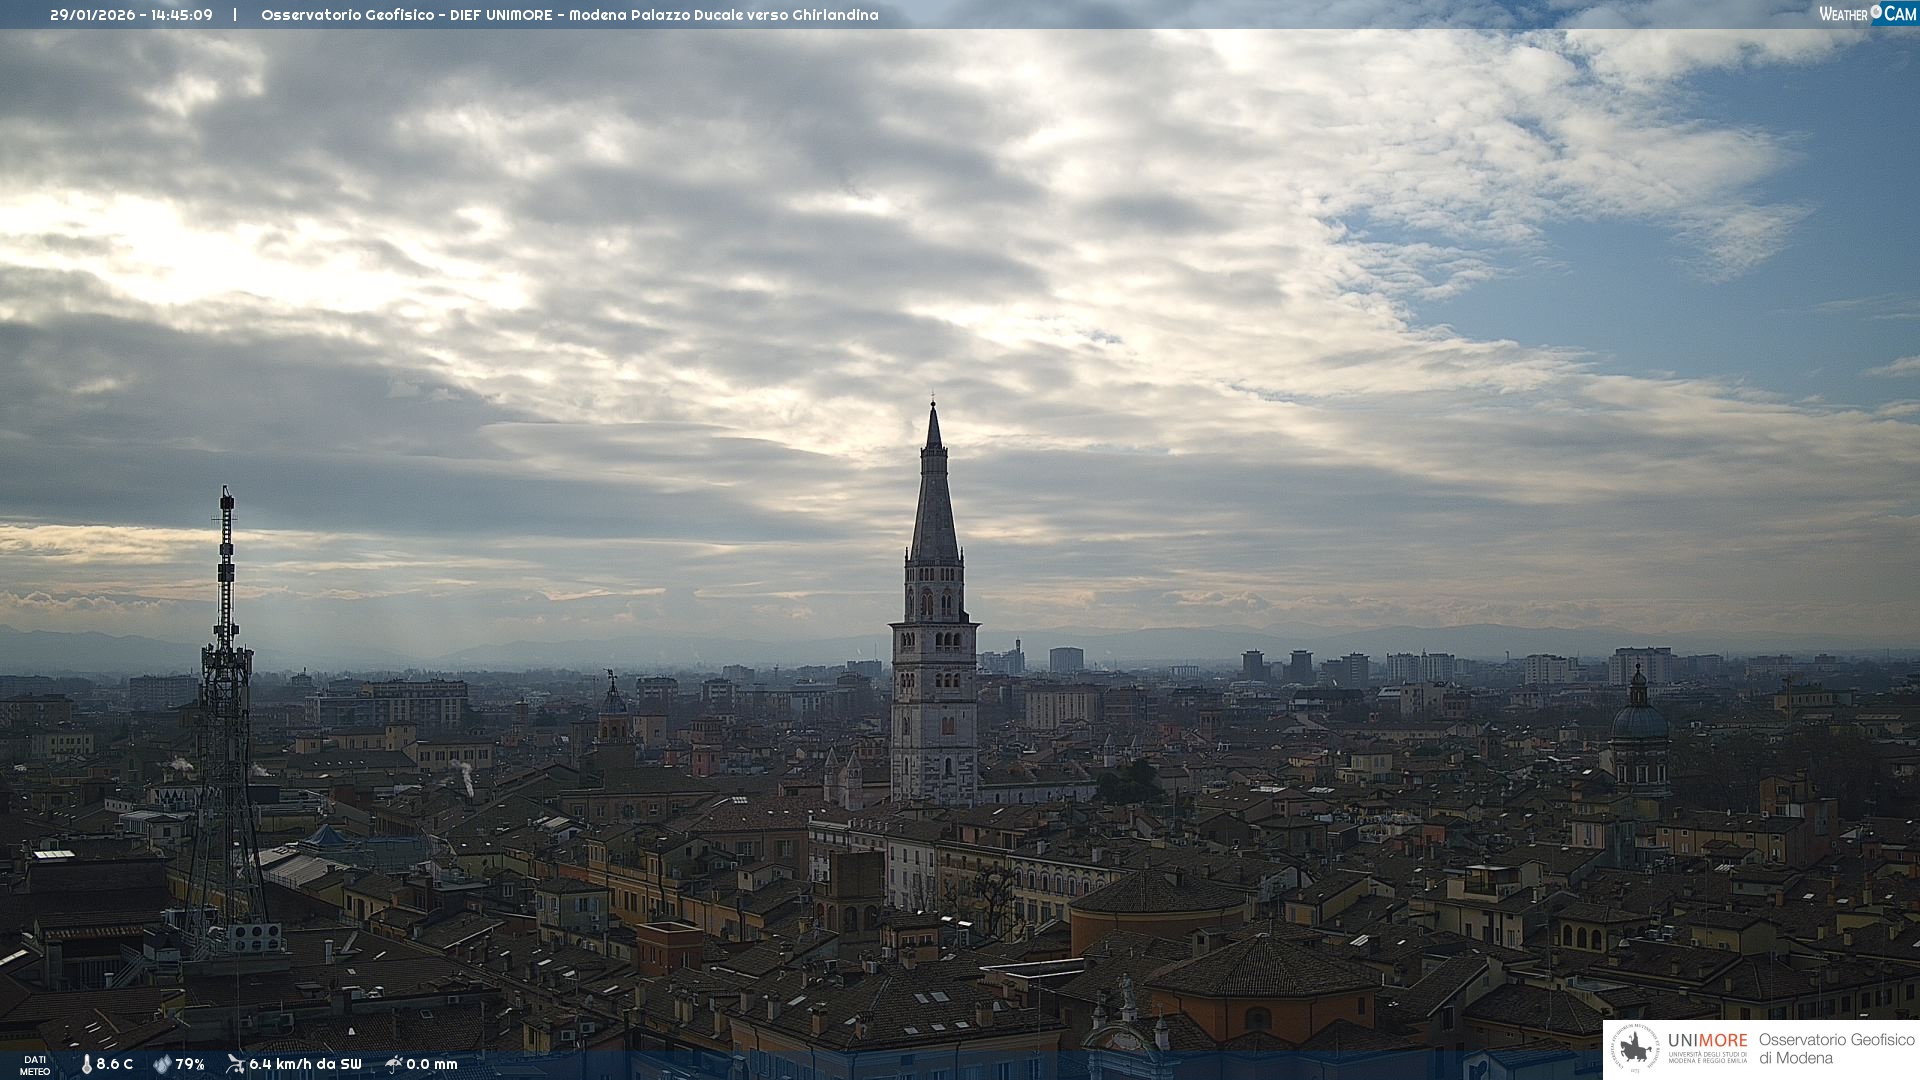The width and height of the screenshot is (1920, 1080).
Task: Click the DATI METEO label
Action: coord(35,1065)
